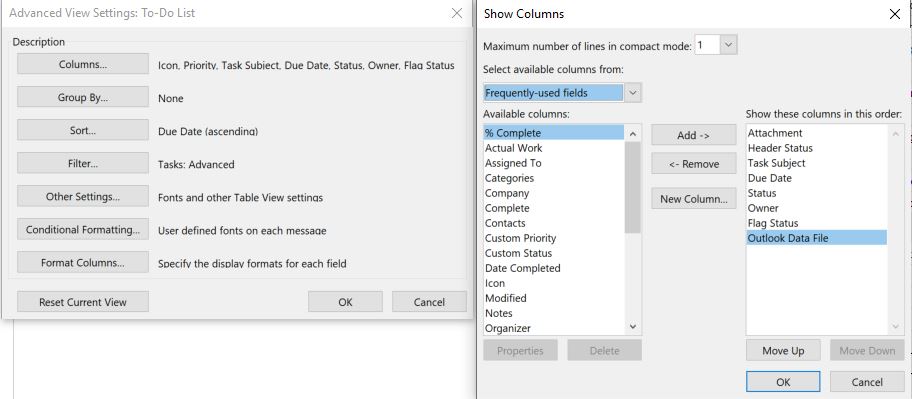This screenshot has height=399, width=912.
Task: Open the Filter... settings button
Action: click(83, 163)
